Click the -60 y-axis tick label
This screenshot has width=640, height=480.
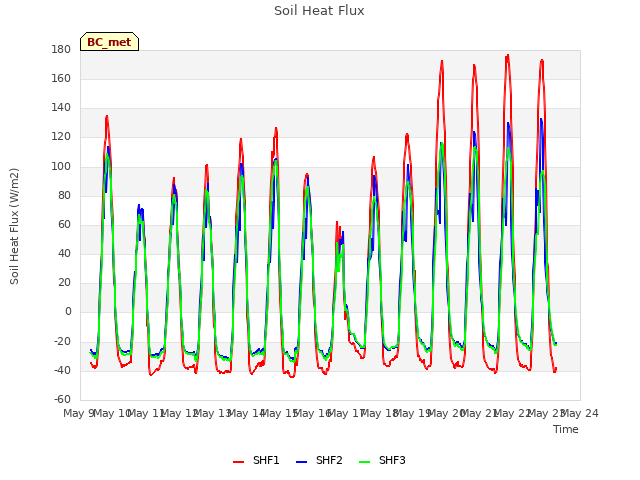click(x=62, y=399)
